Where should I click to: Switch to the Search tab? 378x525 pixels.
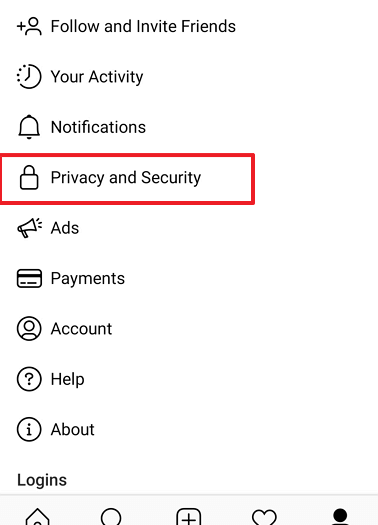[x=111, y=516]
